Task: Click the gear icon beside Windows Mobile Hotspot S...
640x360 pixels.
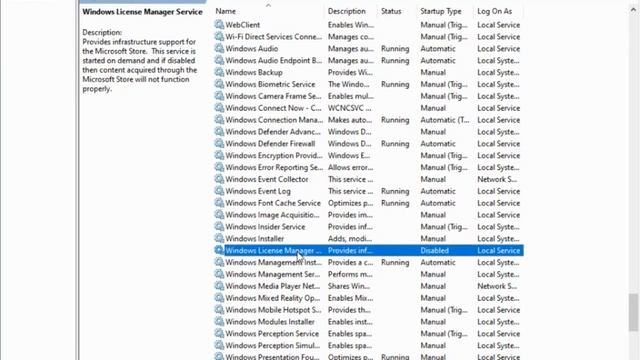Action: [219, 309]
